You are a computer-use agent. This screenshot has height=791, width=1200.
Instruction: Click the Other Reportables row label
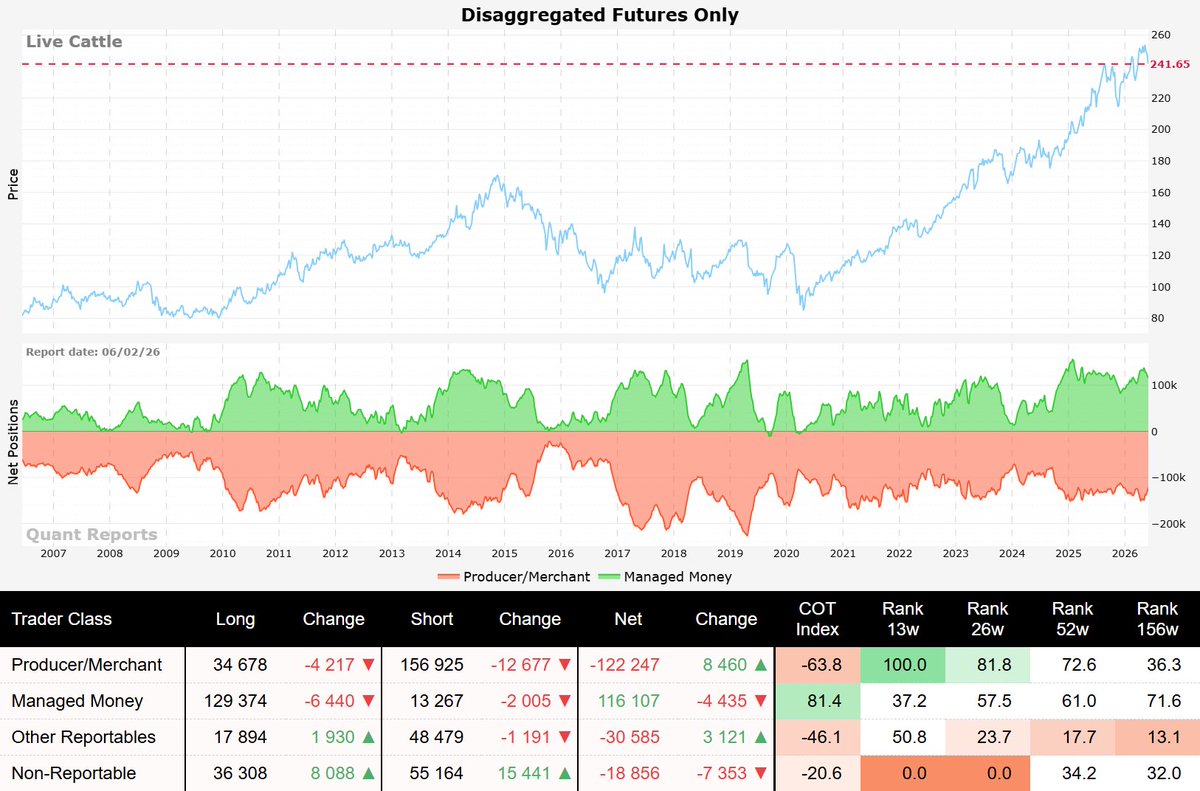(x=83, y=737)
